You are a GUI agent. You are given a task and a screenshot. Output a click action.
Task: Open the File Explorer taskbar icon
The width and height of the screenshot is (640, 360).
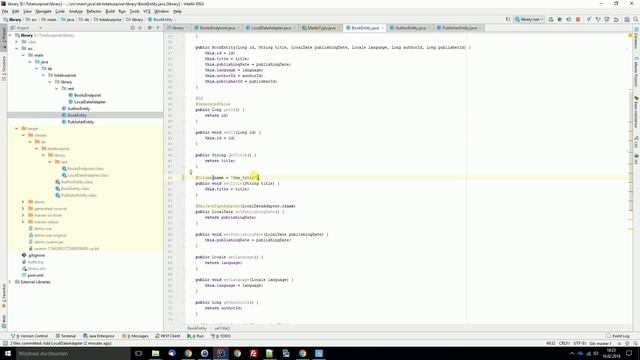pos(156,353)
